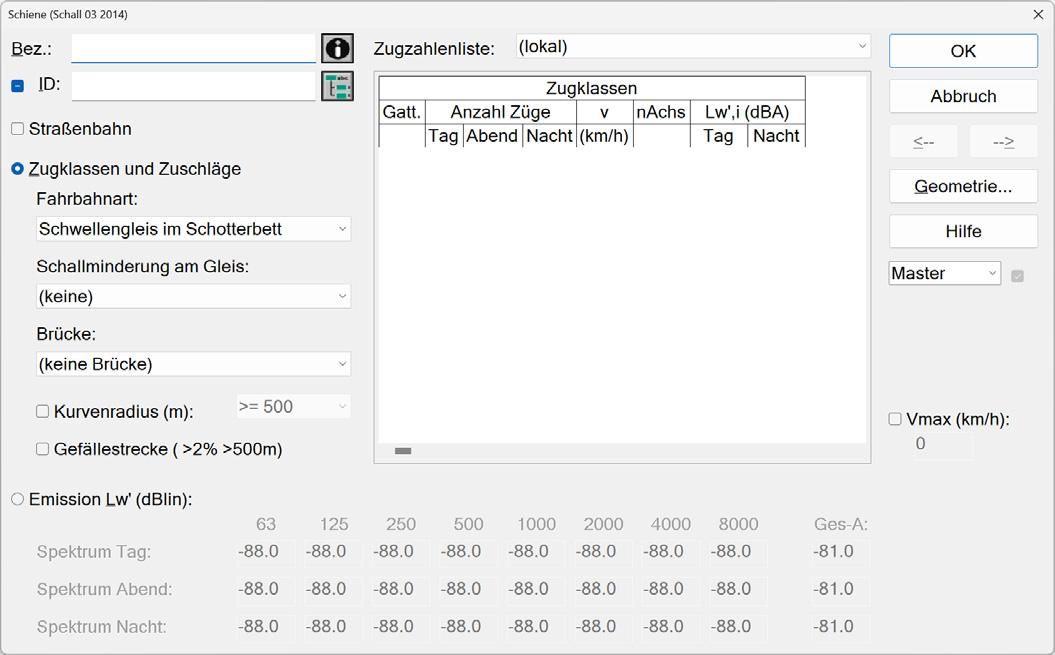The image size is (1055, 655).
Task: Open the Kurvenradius >= 500 dropdown
Action: tap(293, 407)
